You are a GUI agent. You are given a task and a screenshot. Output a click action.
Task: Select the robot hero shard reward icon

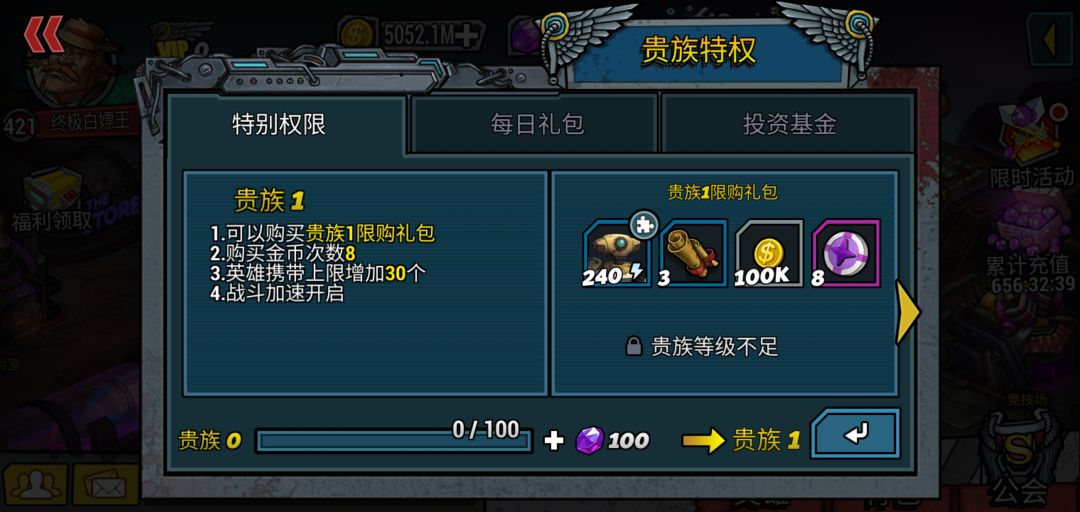(x=617, y=254)
